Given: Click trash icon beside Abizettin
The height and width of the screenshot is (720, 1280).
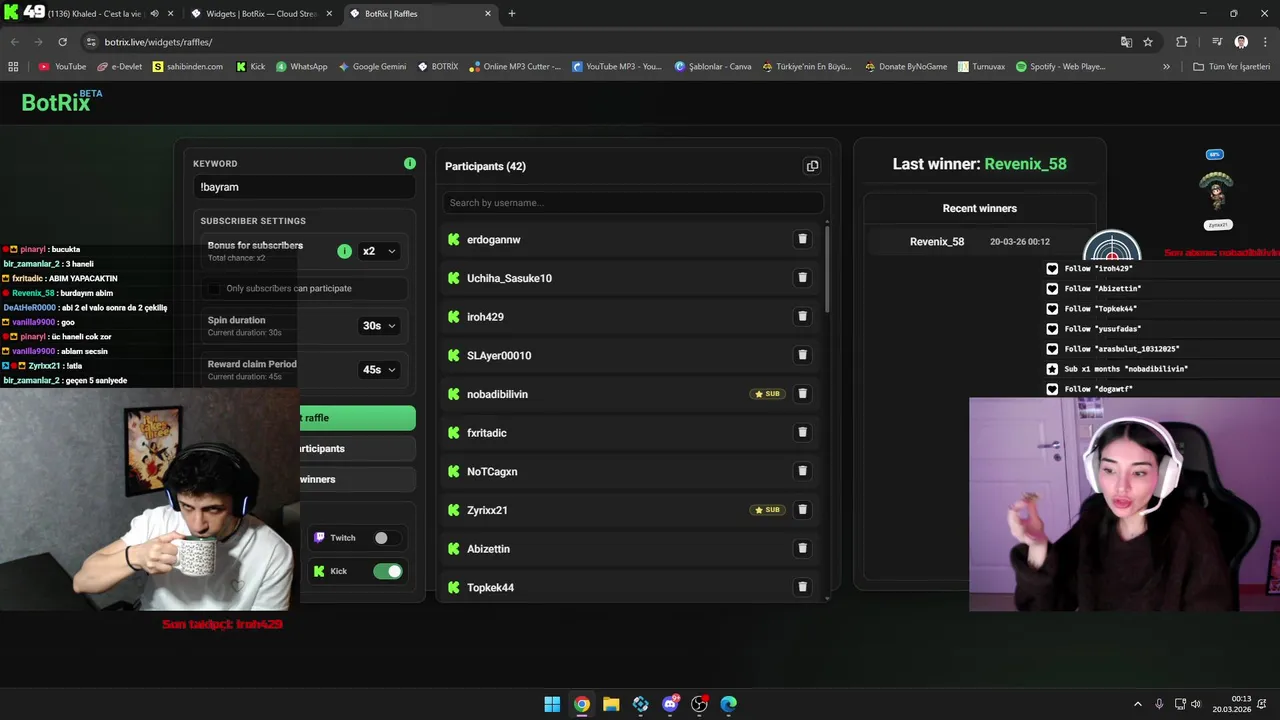Looking at the screenshot, I should (x=802, y=548).
